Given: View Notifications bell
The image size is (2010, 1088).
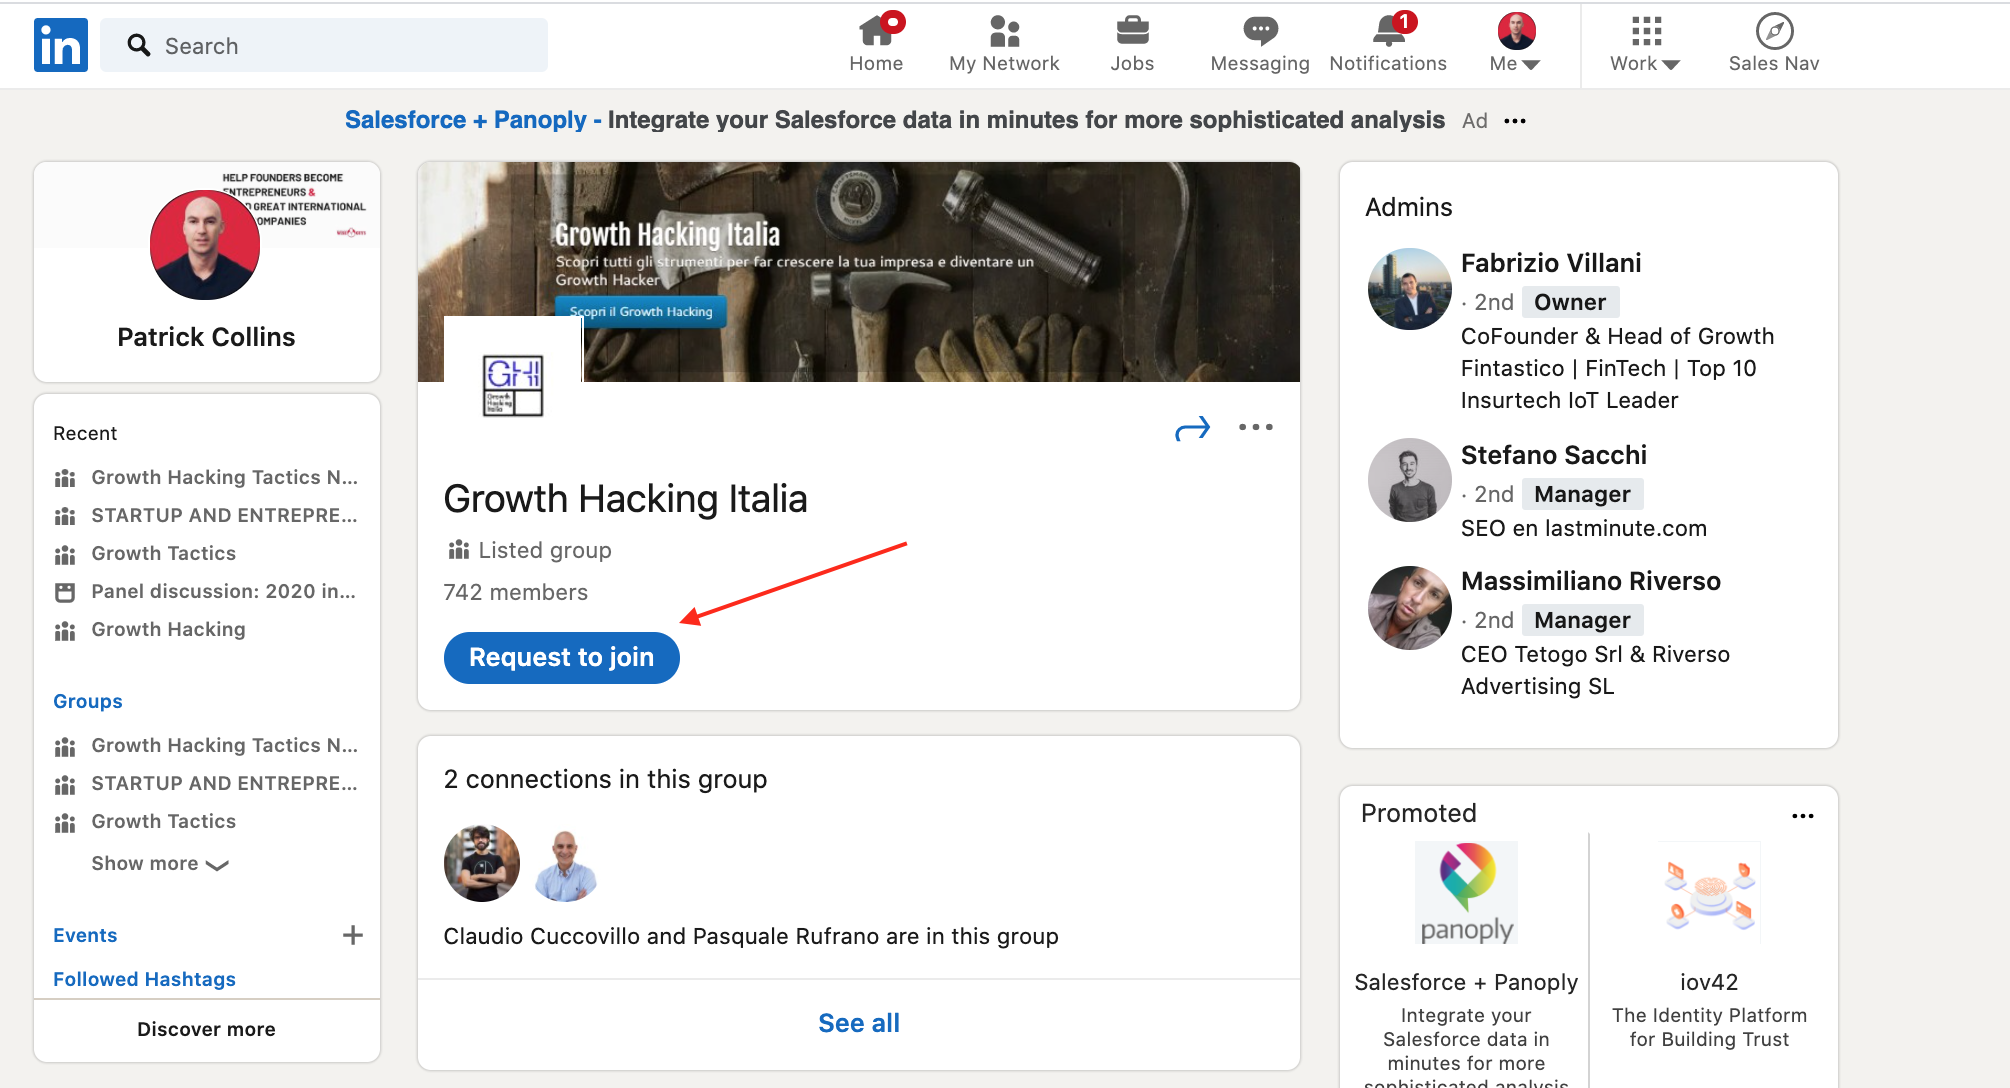Looking at the screenshot, I should [x=1388, y=45].
